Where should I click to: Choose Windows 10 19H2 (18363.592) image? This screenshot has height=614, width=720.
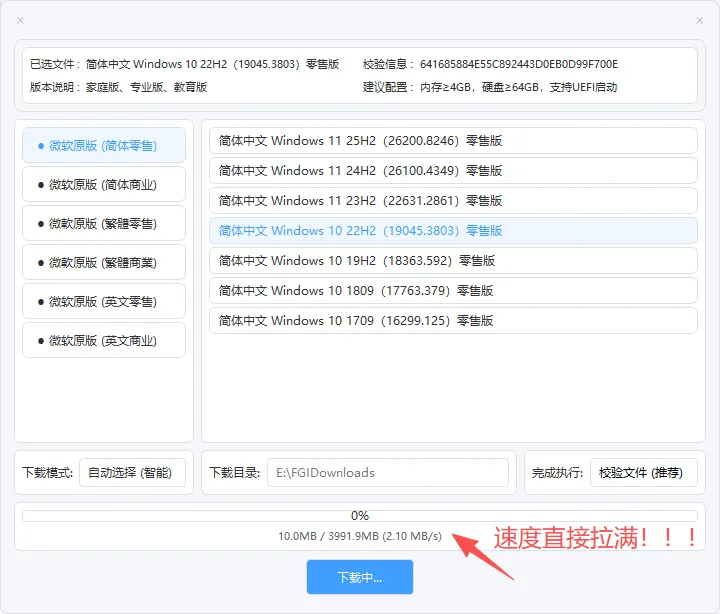click(453, 260)
